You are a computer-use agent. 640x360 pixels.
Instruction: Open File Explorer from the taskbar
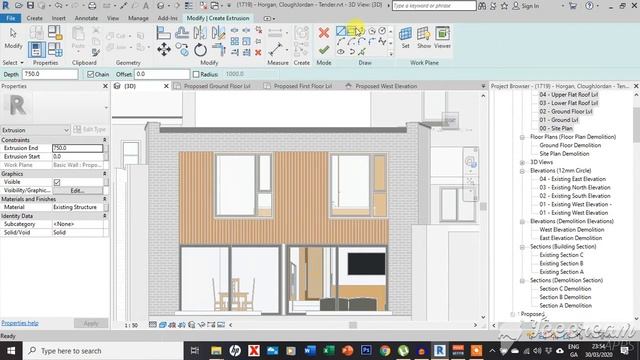pyautogui.click(x=216, y=351)
